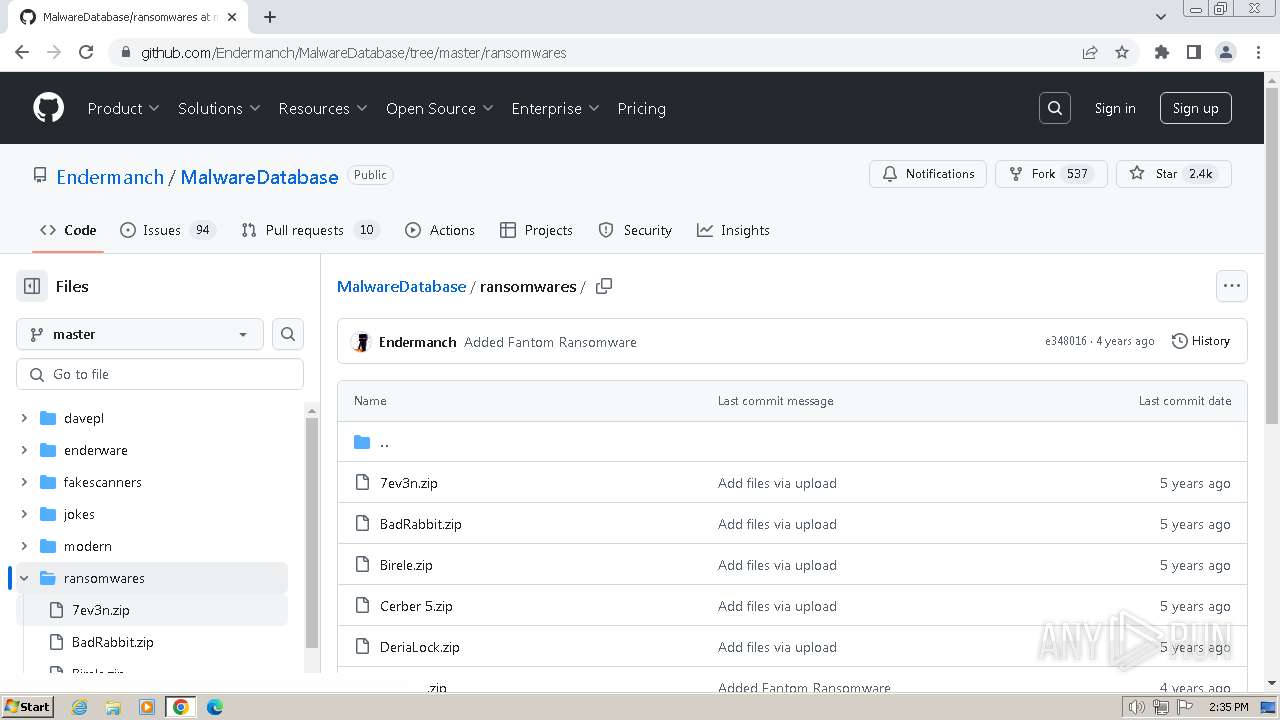
Task: Expand the Solutions navigation menu
Action: 219,108
